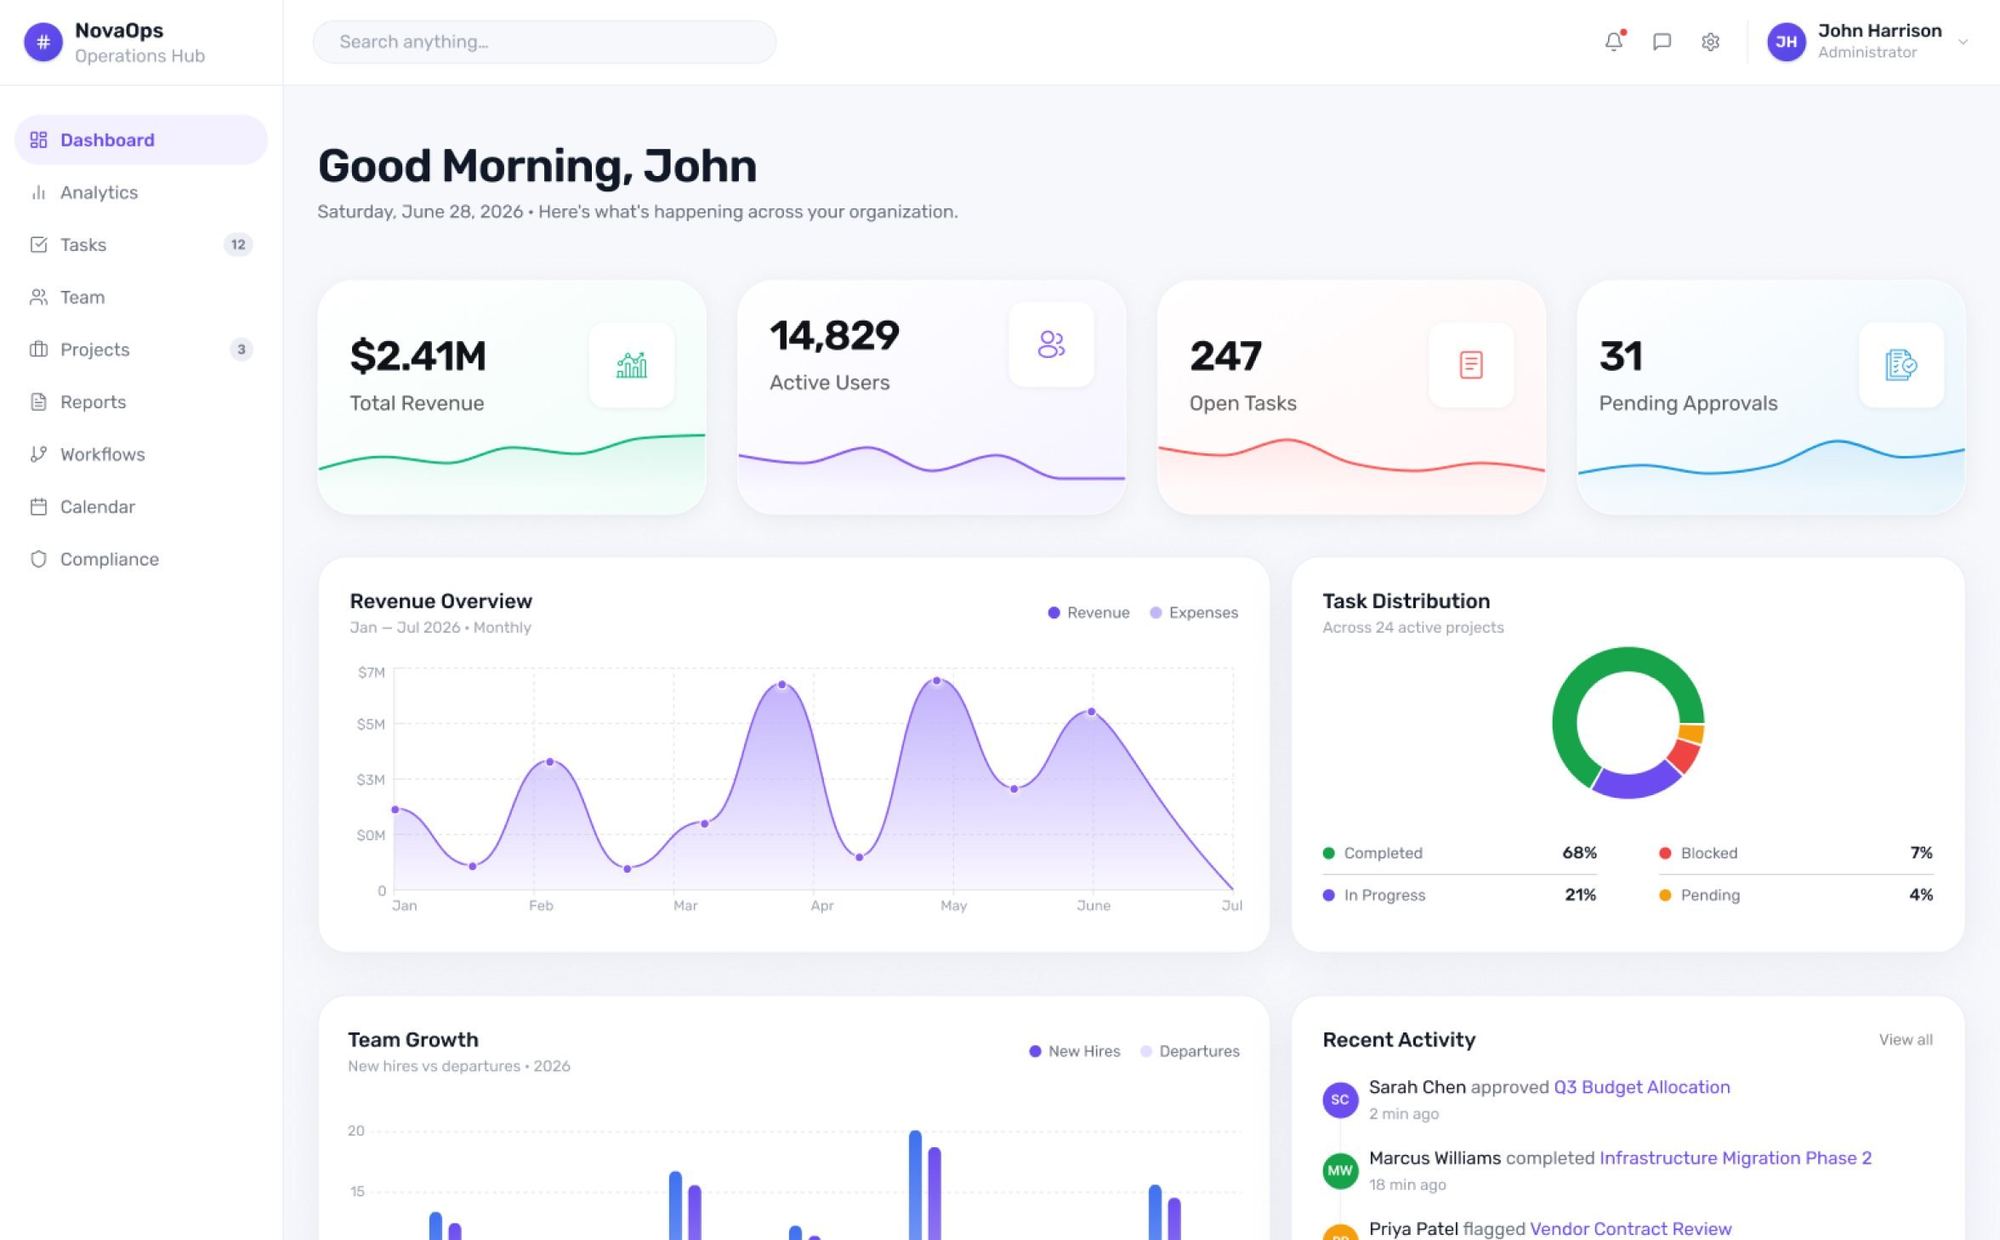
Task: Click the Tasks badge showing 12
Action: (x=238, y=245)
